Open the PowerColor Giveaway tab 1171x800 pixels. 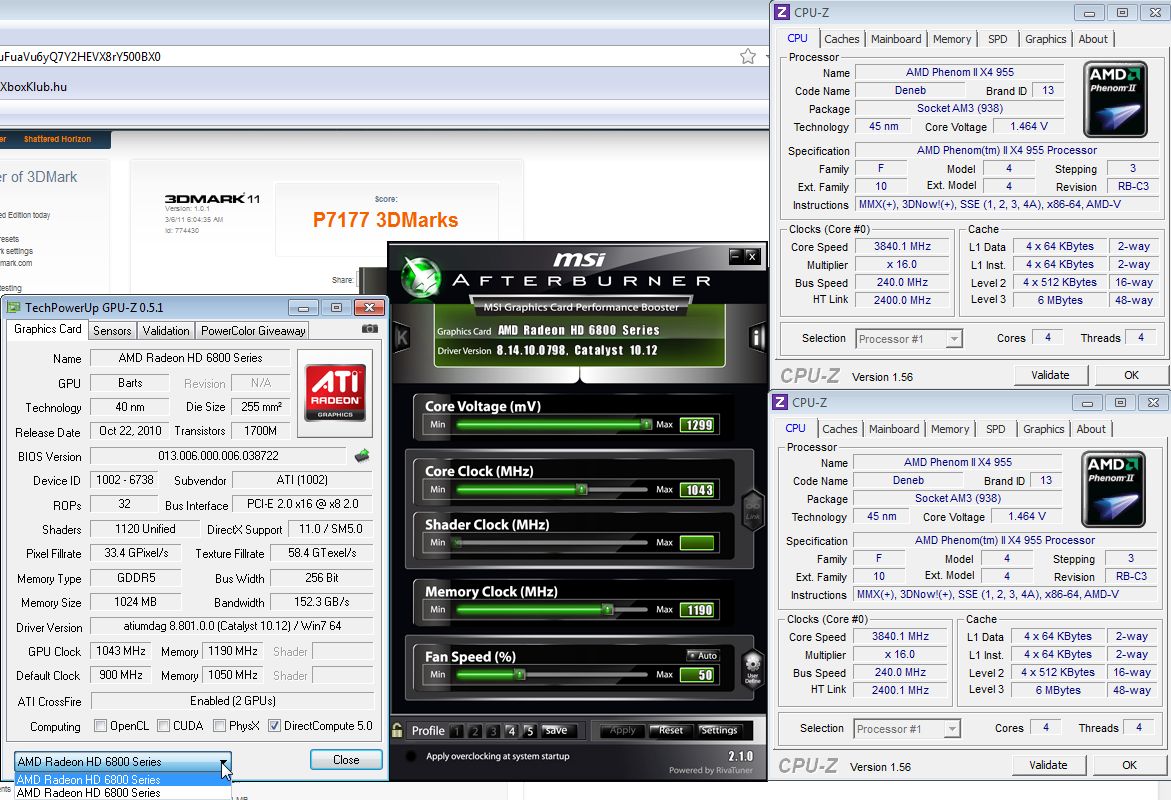253,330
